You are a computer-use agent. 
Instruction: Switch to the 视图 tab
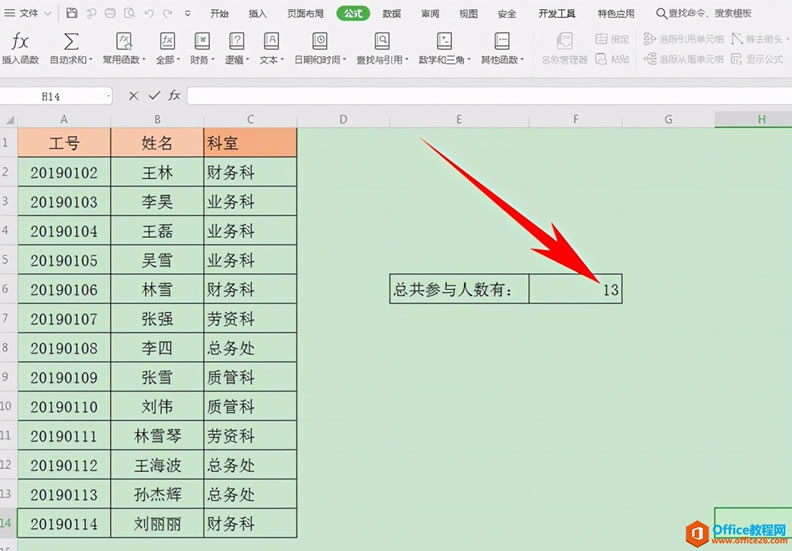(x=468, y=14)
